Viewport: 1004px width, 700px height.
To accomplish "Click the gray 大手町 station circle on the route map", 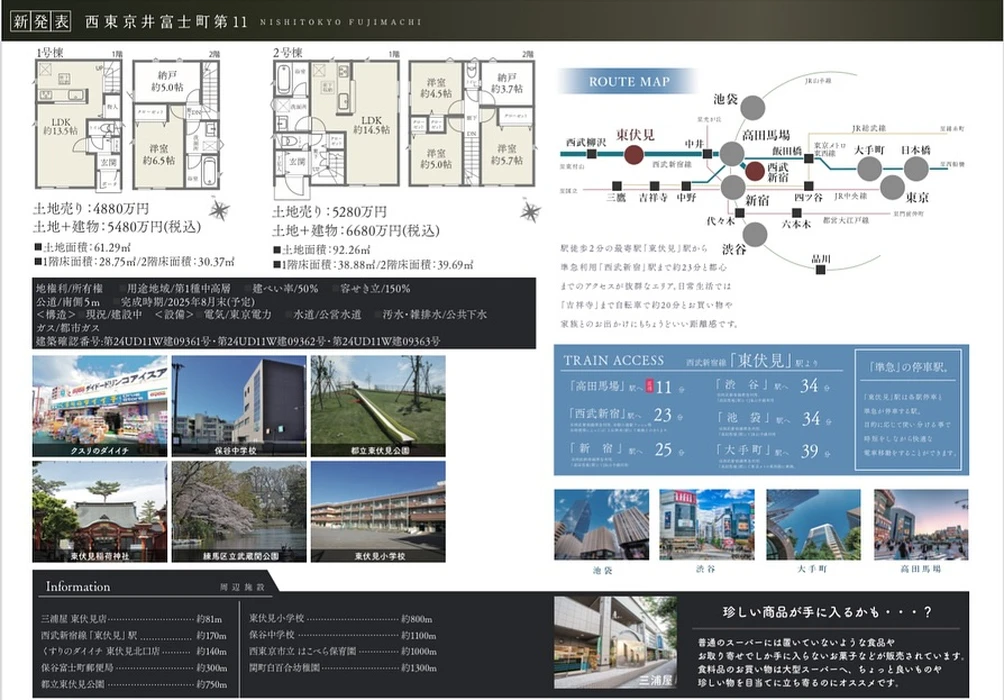I will [x=869, y=168].
